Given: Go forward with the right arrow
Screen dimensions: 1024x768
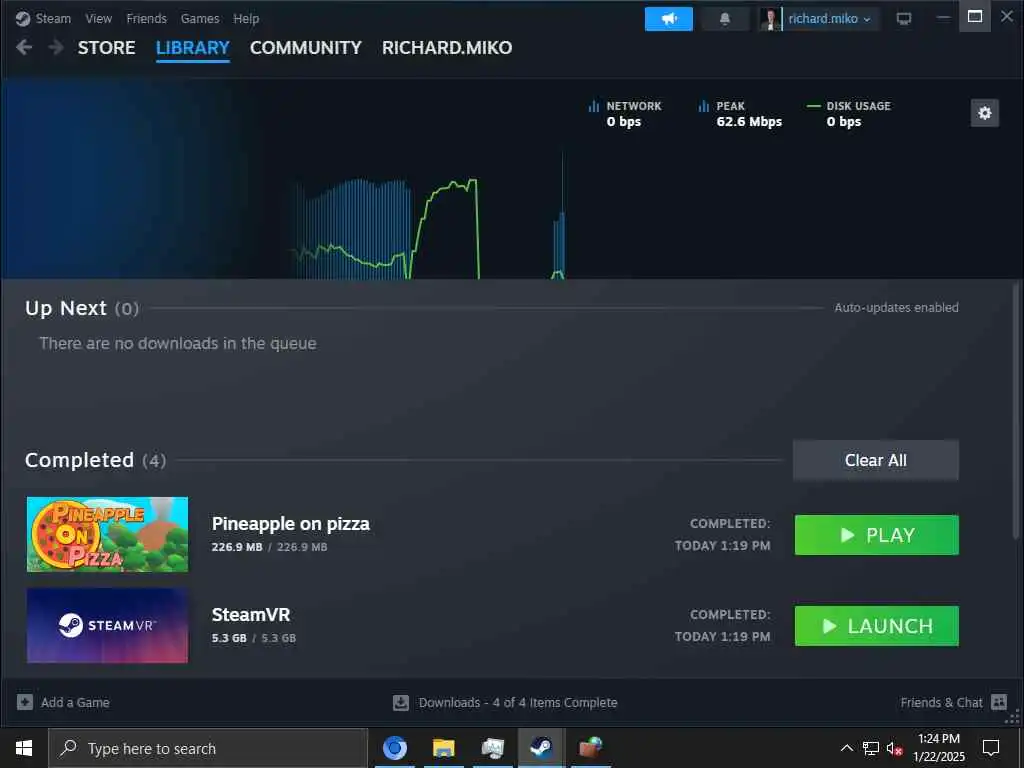Looking at the screenshot, I should click(x=56, y=47).
